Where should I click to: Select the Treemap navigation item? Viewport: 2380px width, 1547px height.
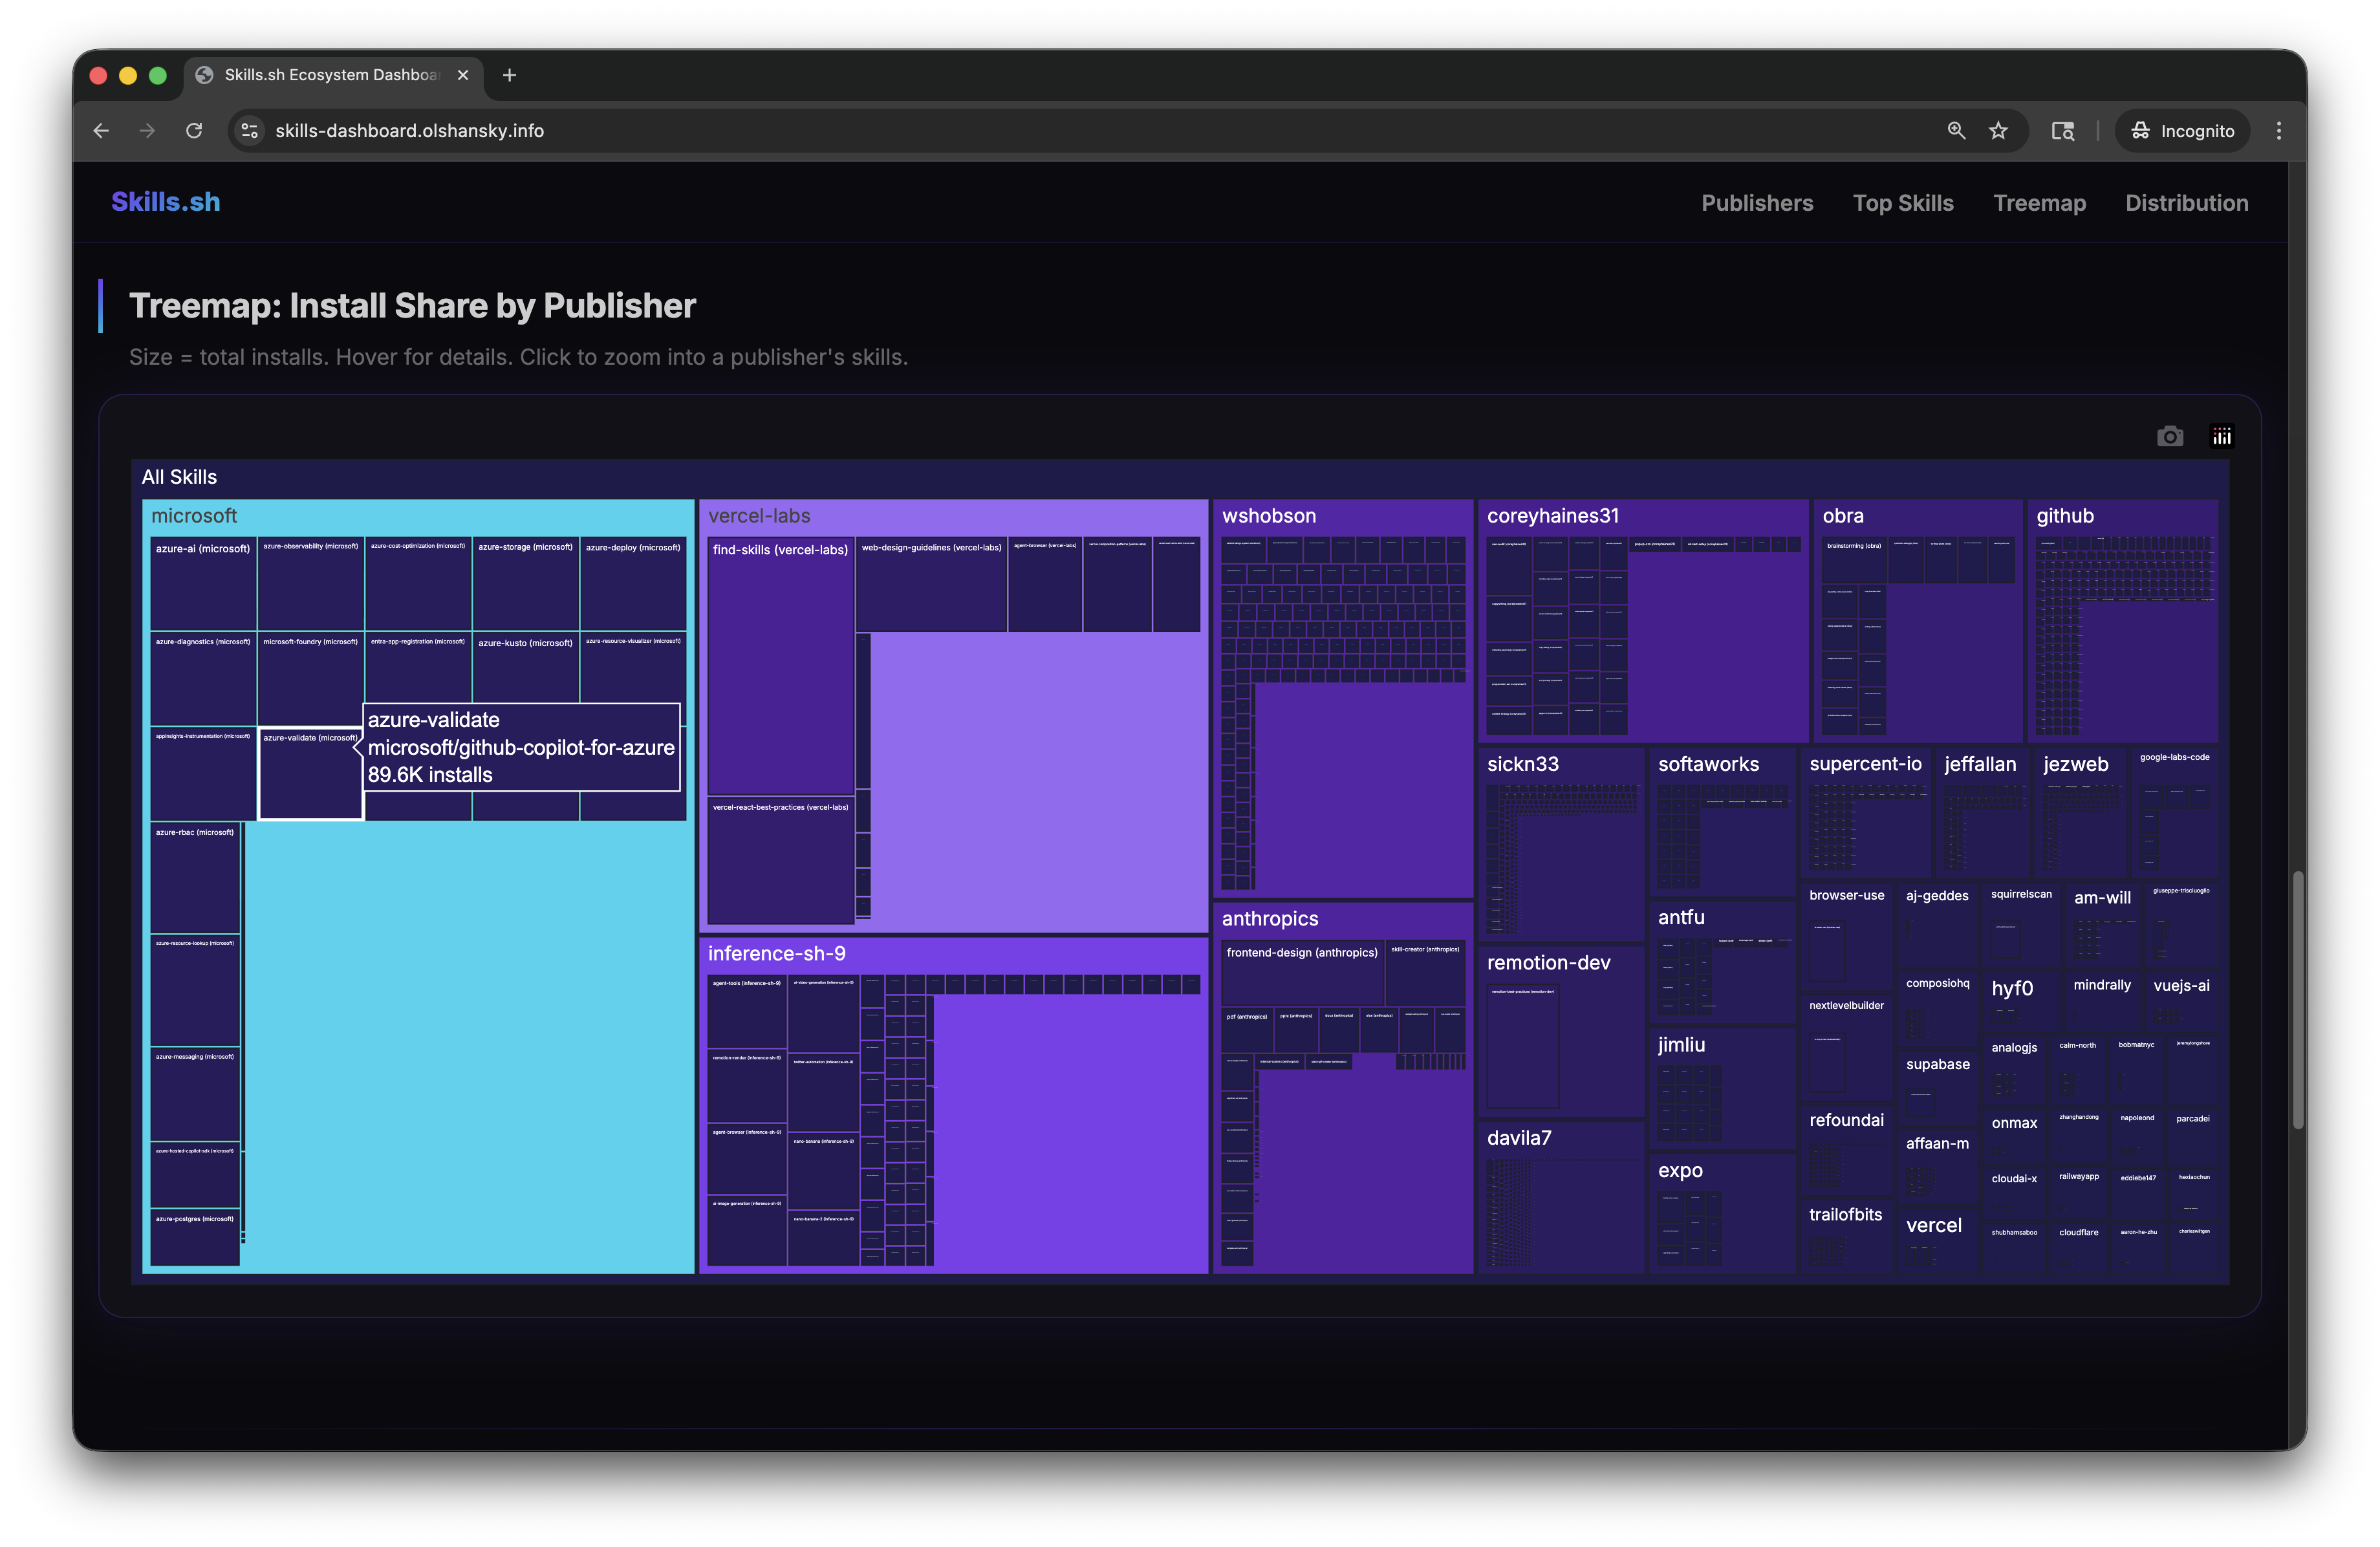pos(2039,202)
